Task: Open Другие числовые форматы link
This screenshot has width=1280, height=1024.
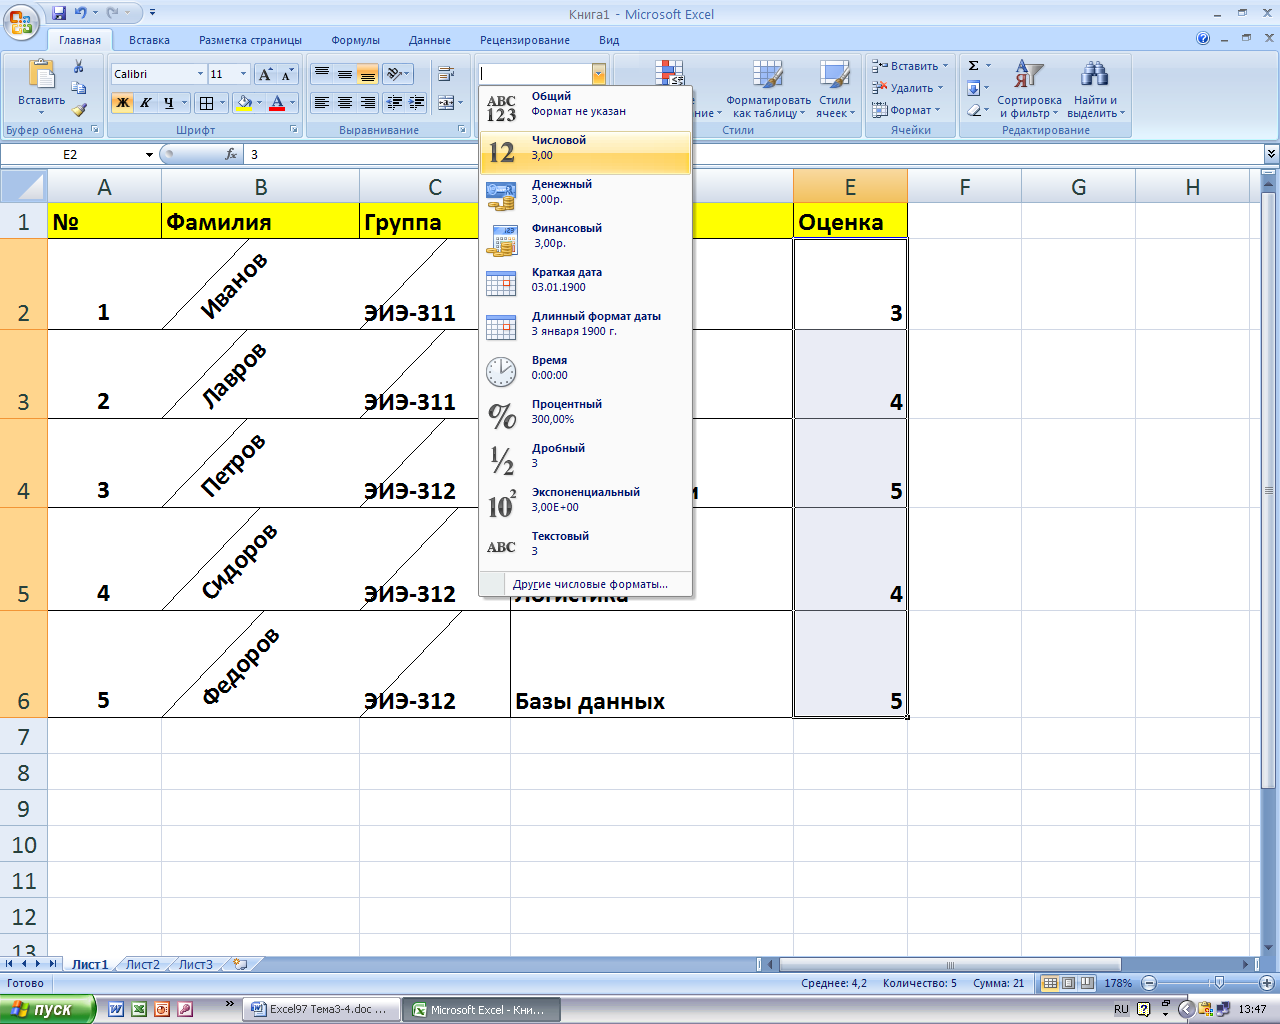Action: 590,584
